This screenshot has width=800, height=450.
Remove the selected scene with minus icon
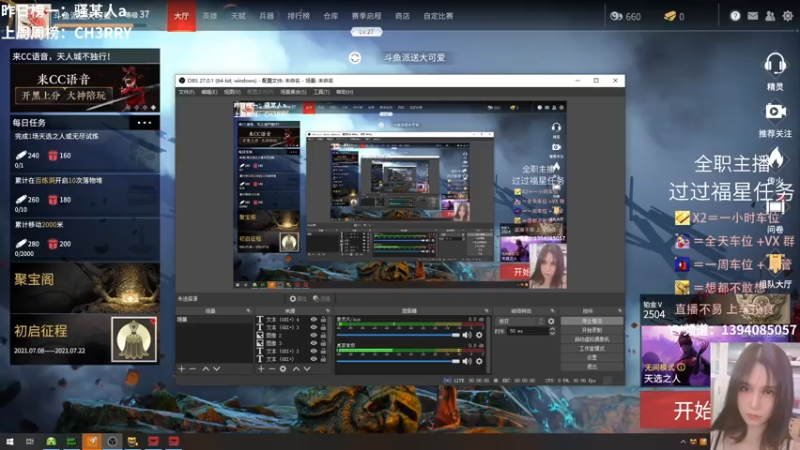tap(192, 368)
